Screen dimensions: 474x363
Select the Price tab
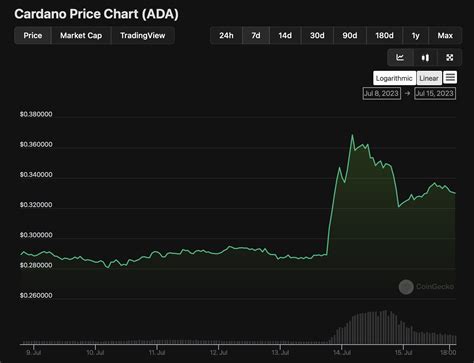pos(33,35)
